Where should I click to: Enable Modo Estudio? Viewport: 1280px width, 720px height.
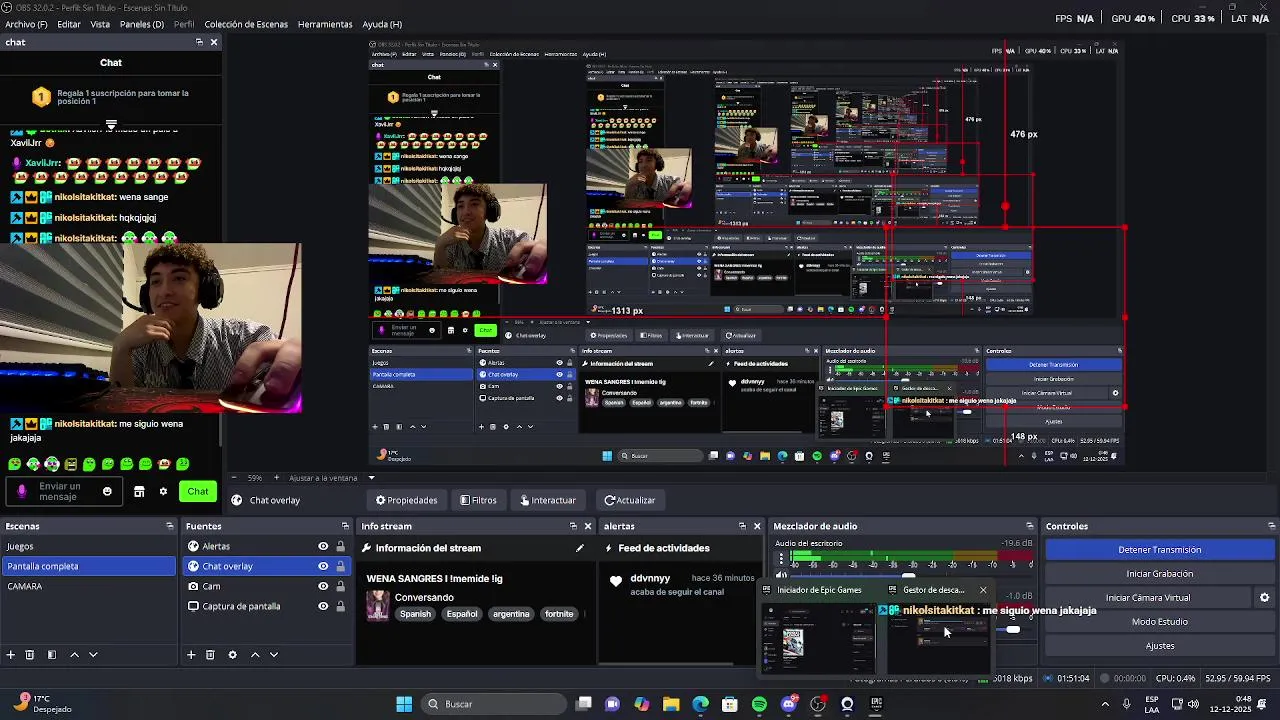point(1160,622)
